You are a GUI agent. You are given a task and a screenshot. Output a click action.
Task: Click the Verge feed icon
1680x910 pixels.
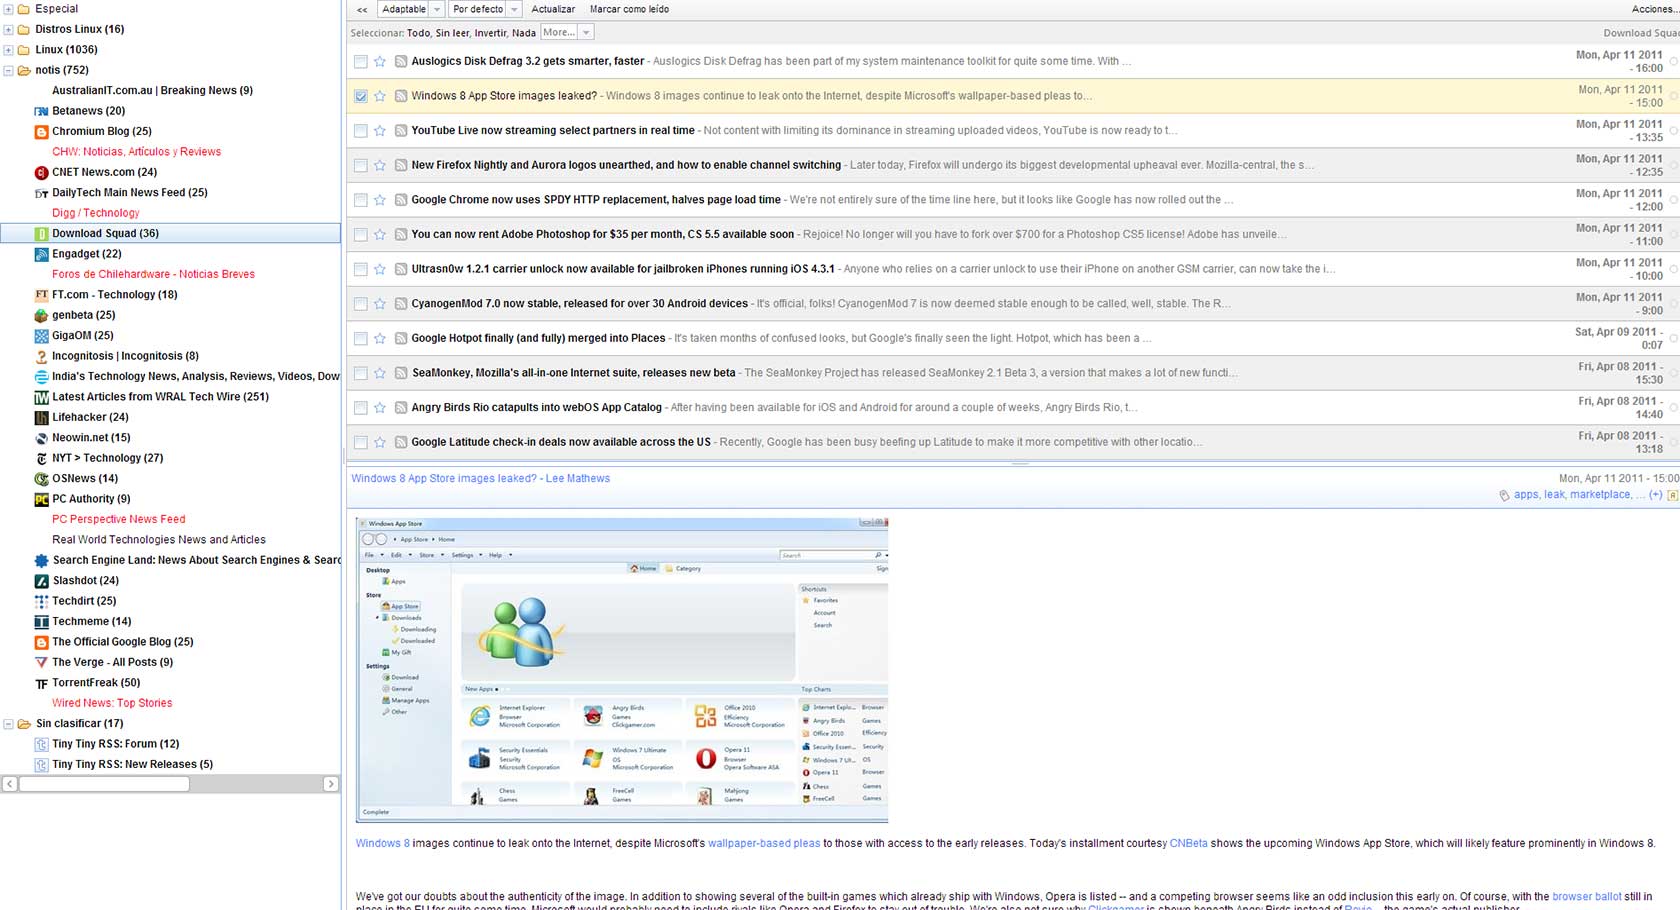point(41,662)
